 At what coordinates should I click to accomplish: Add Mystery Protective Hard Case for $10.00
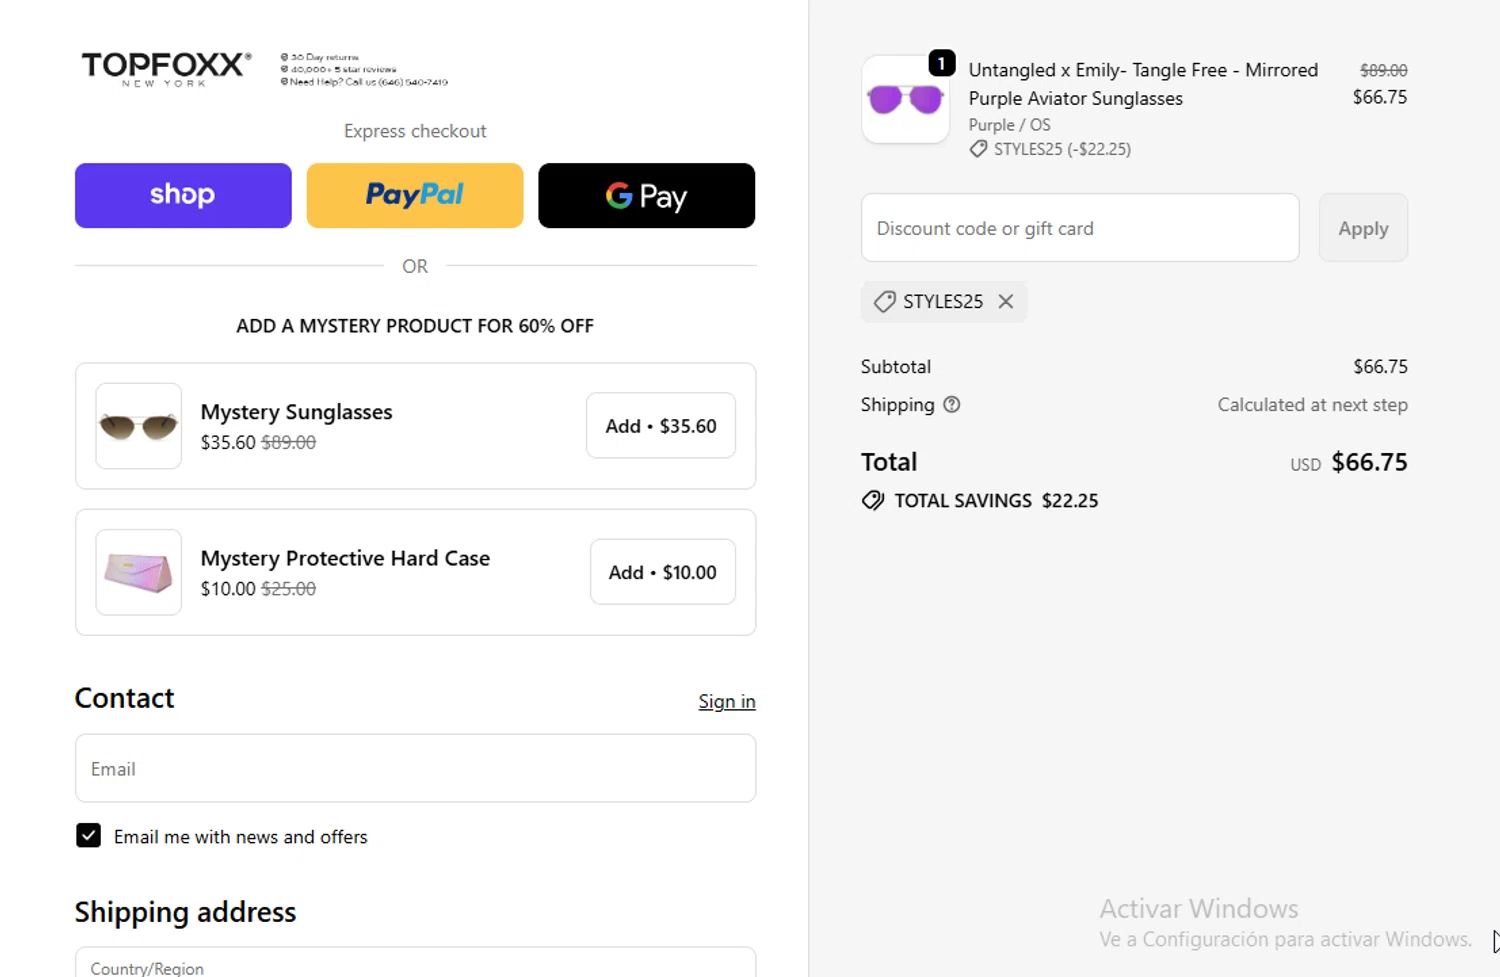click(x=663, y=572)
